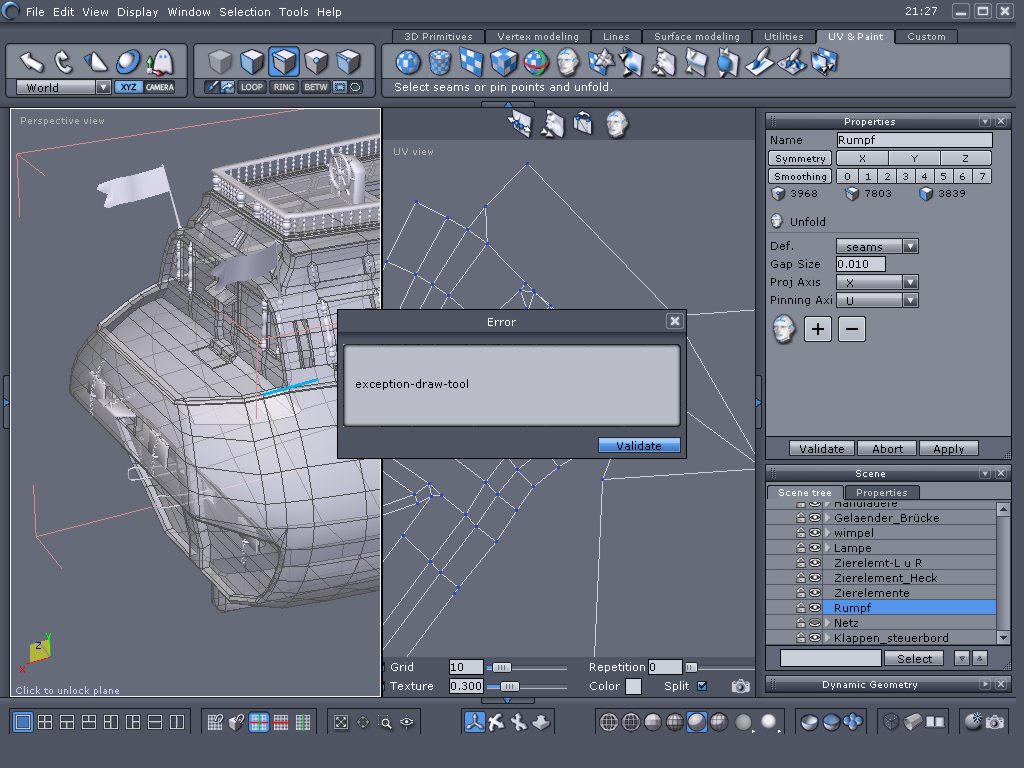Toggle visibility of the Netz object
Screen dimensions: 1024x768
(815, 623)
